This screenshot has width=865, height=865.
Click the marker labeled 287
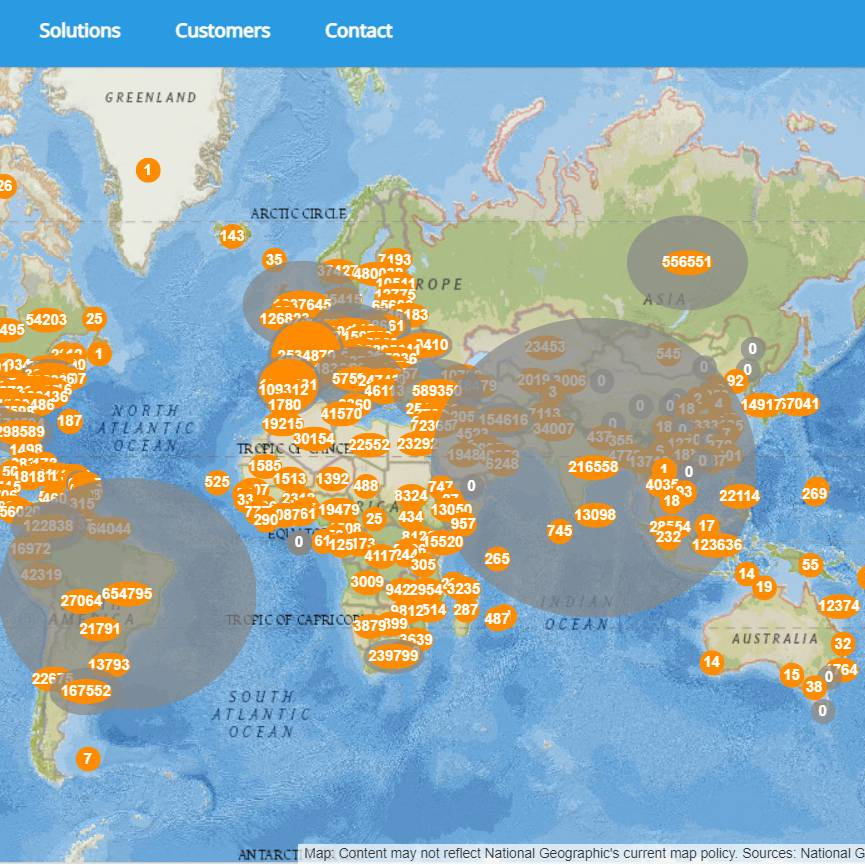[x=466, y=610]
